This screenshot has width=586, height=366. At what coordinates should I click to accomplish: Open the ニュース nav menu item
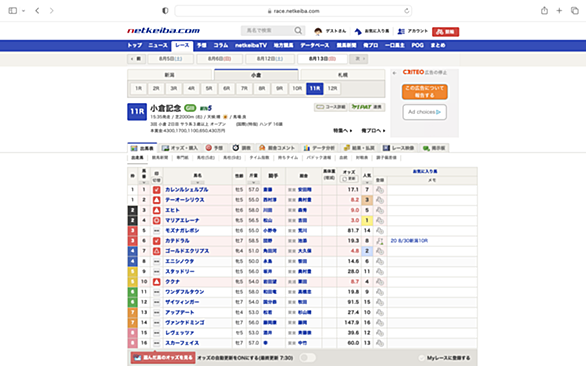158,45
